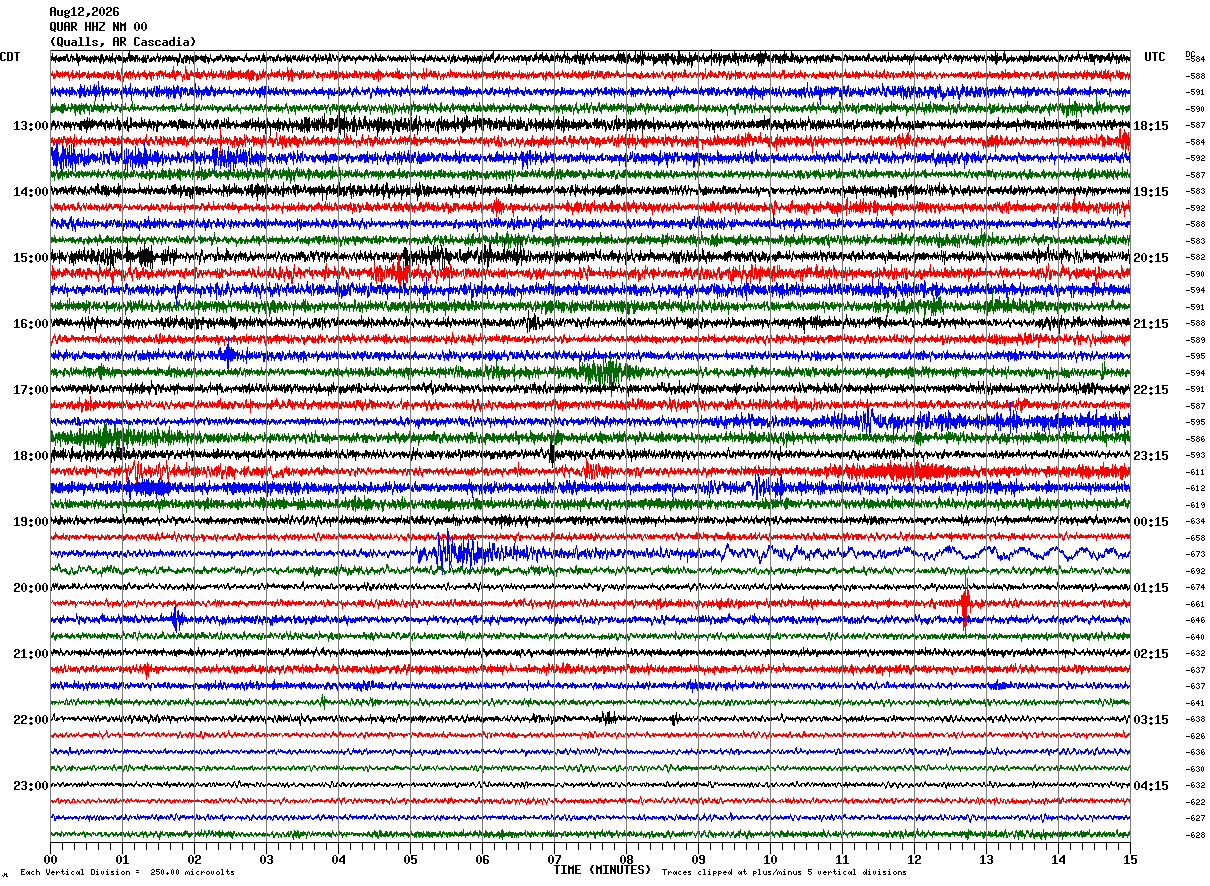Click the 19:15 UTC time label
1210x886 pixels.
(1151, 192)
